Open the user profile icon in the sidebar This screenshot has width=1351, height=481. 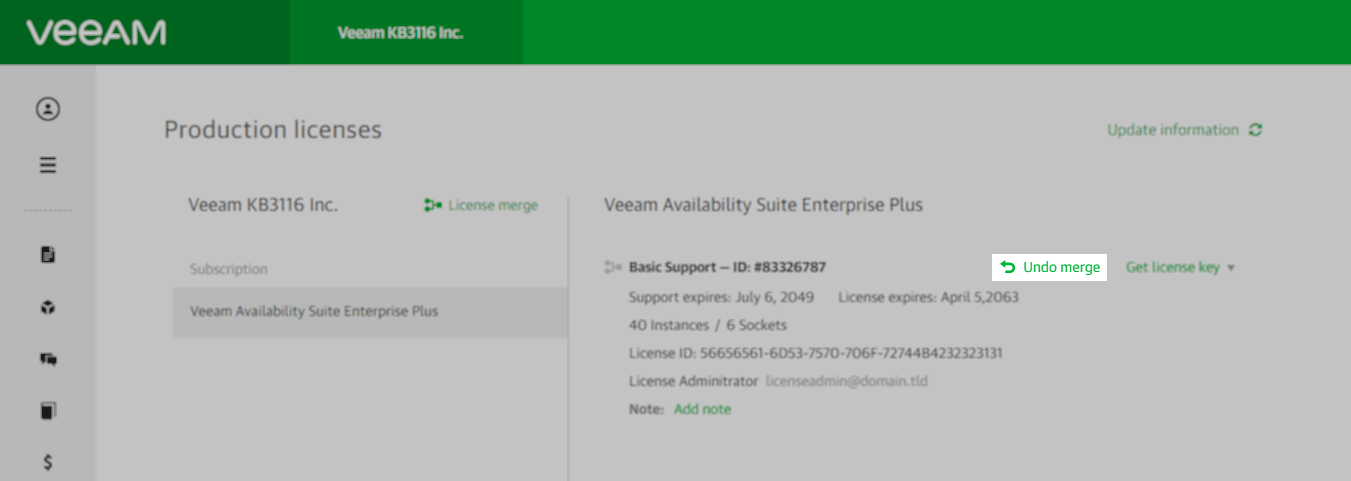pyautogui.click(x=48, y=109)
